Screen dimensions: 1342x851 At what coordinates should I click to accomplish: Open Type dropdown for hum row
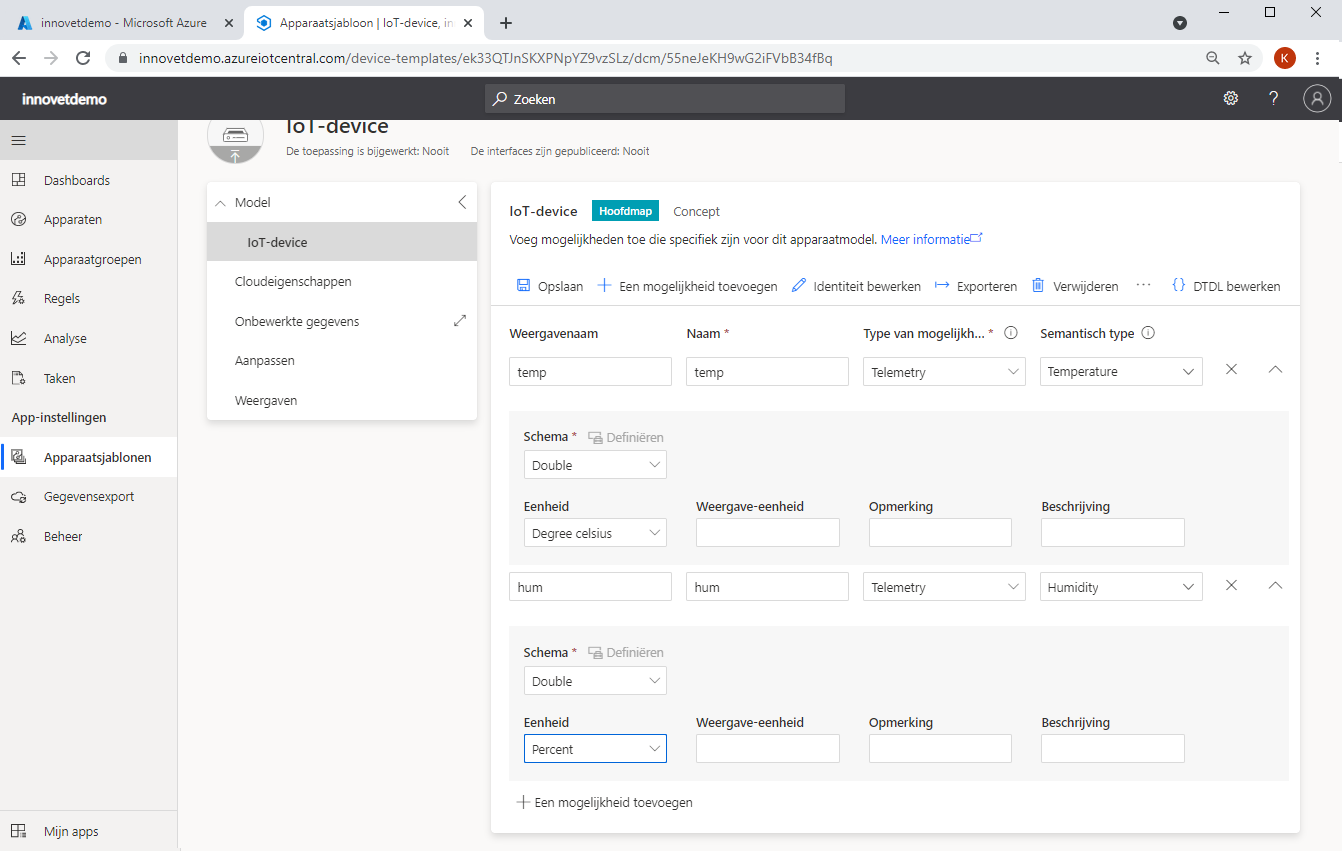coord(944,587)
